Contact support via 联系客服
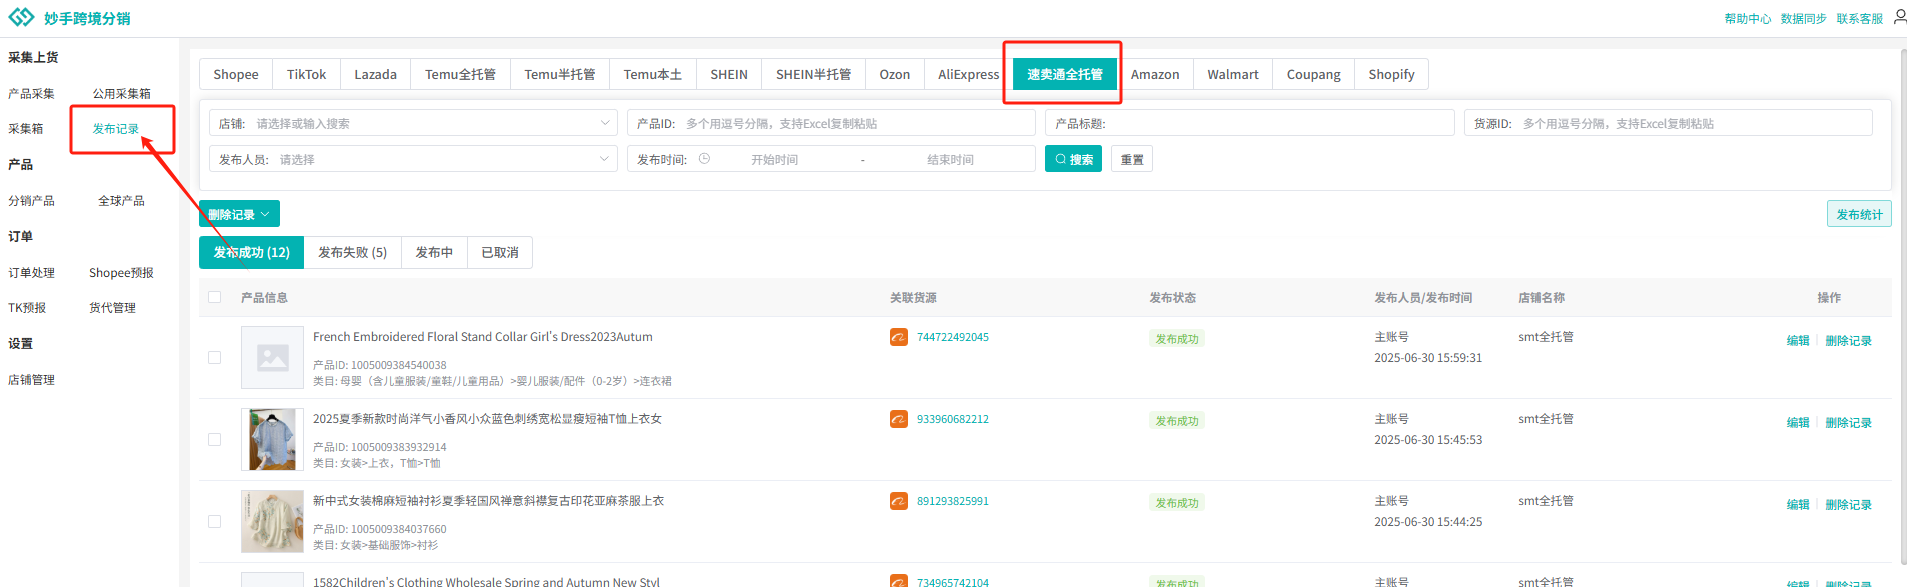1907x587 pixels. click(1859, 18)
